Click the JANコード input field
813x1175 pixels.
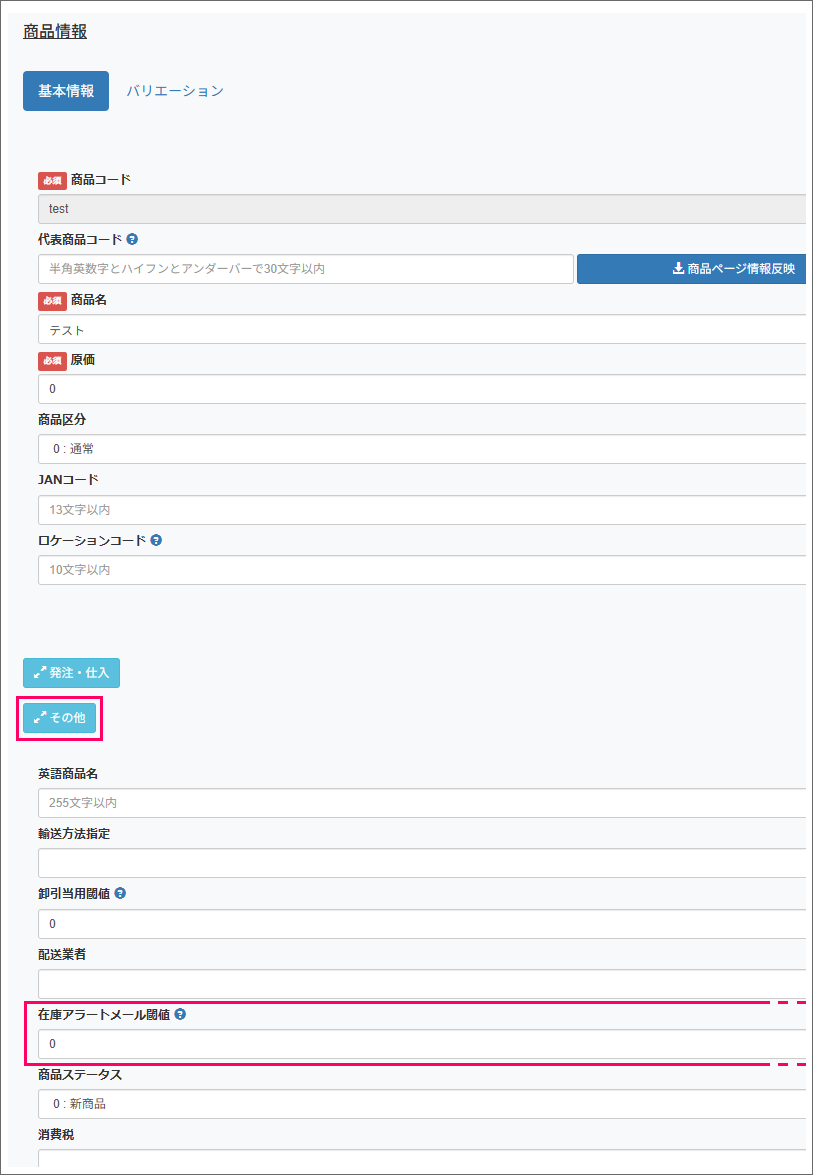coord(420,509)
